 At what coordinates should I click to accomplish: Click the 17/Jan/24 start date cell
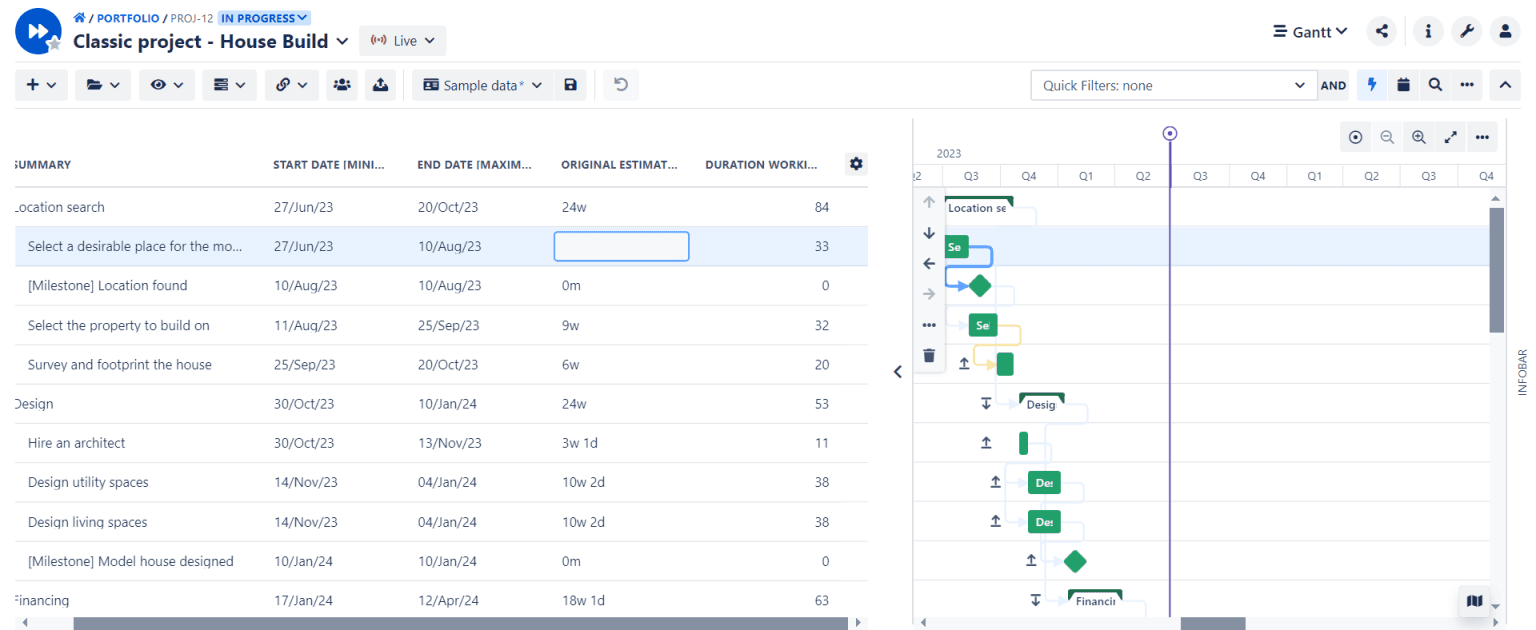tap(303, 601)
